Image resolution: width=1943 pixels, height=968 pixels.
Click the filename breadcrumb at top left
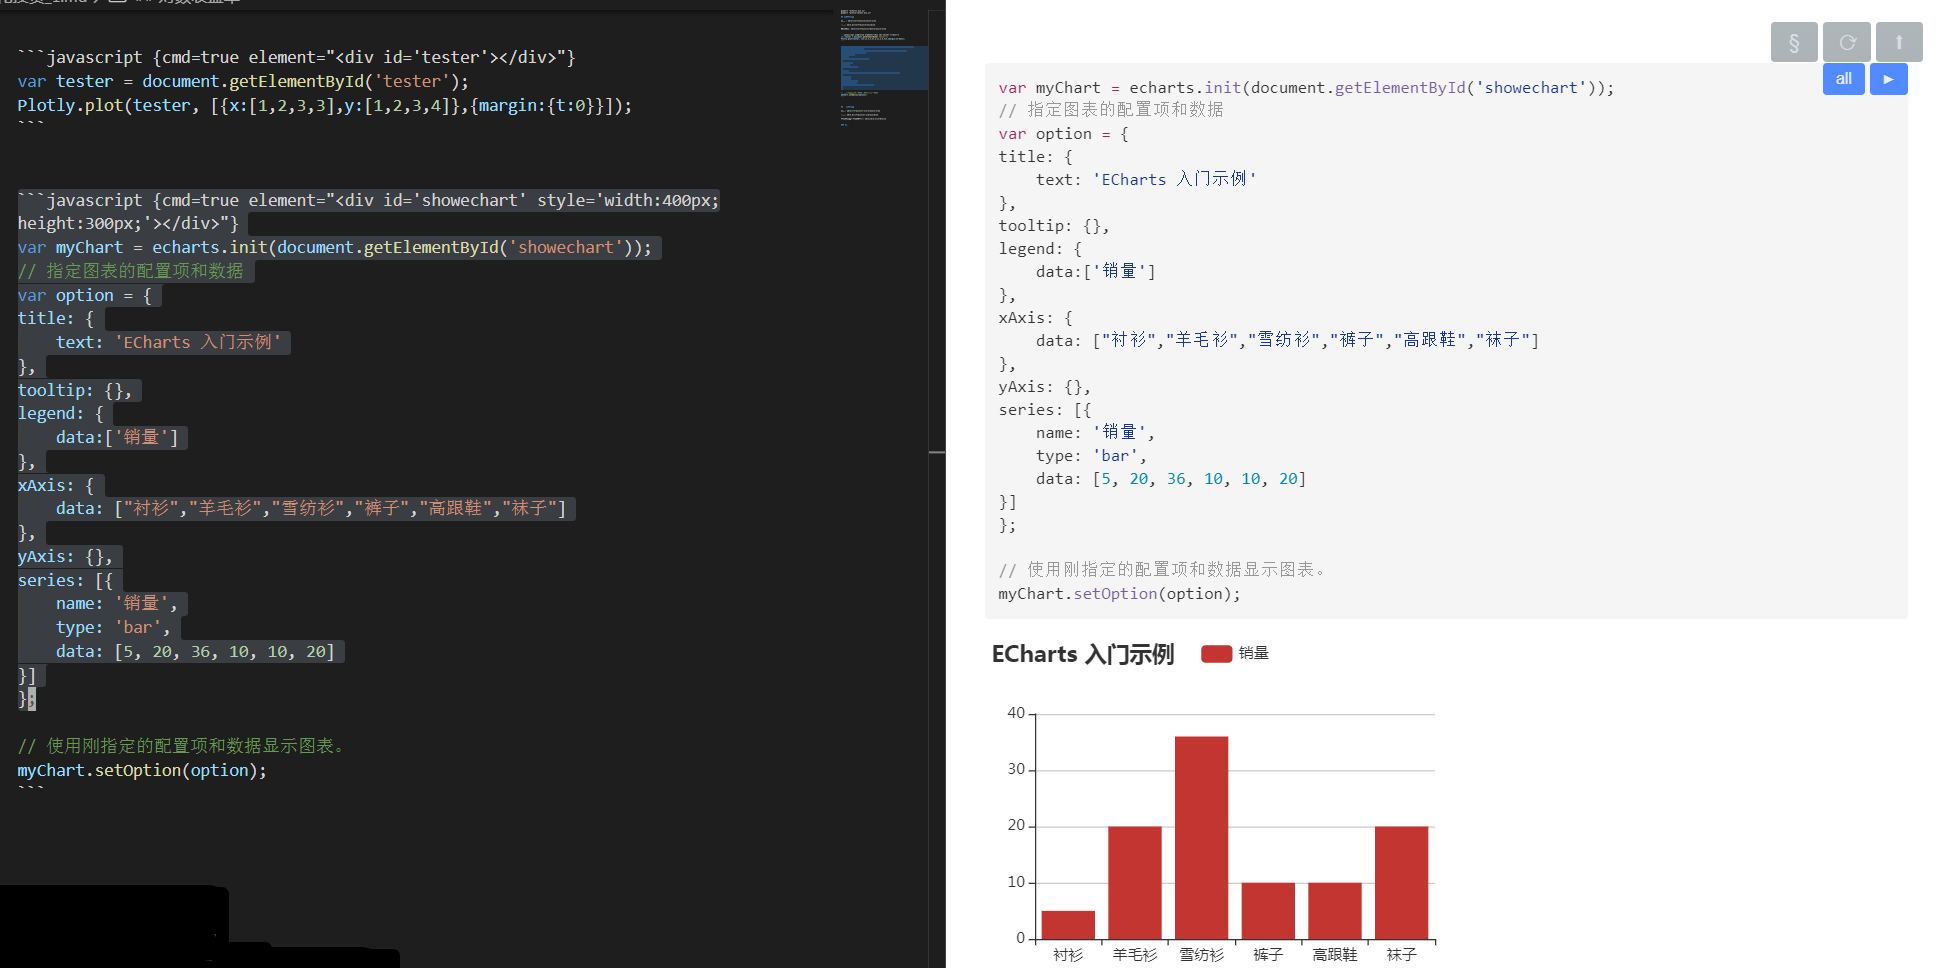pos(40,3)
